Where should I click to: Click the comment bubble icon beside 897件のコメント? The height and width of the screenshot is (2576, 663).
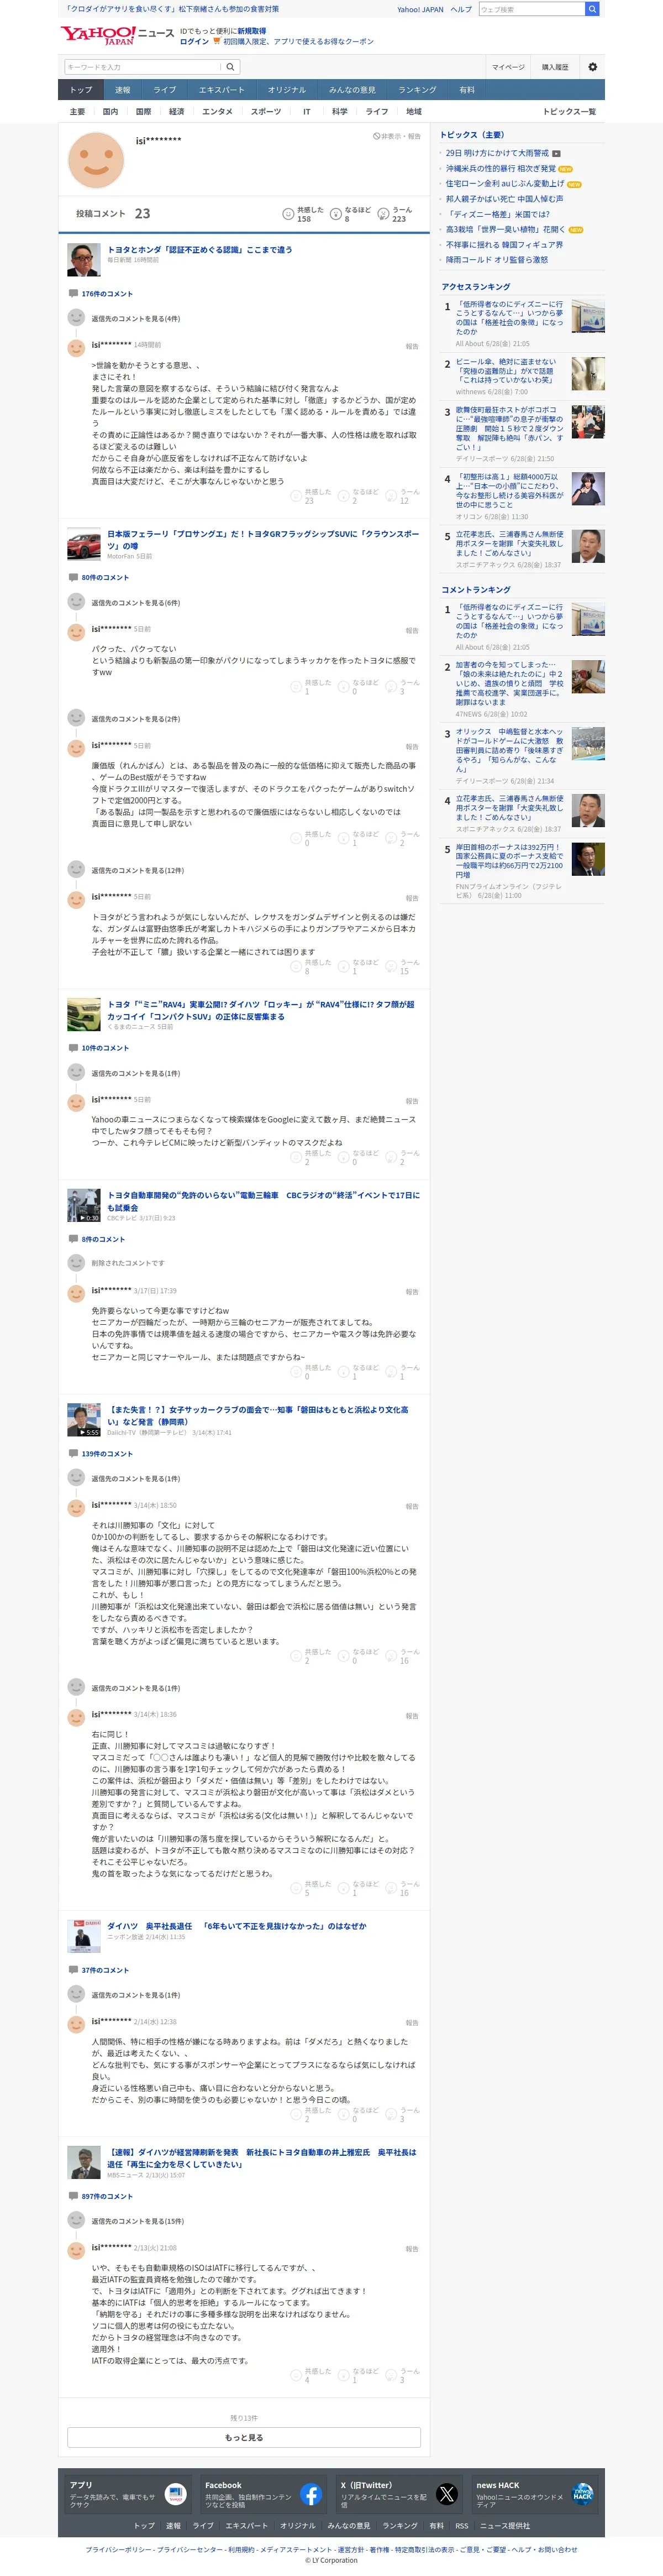73,2197
